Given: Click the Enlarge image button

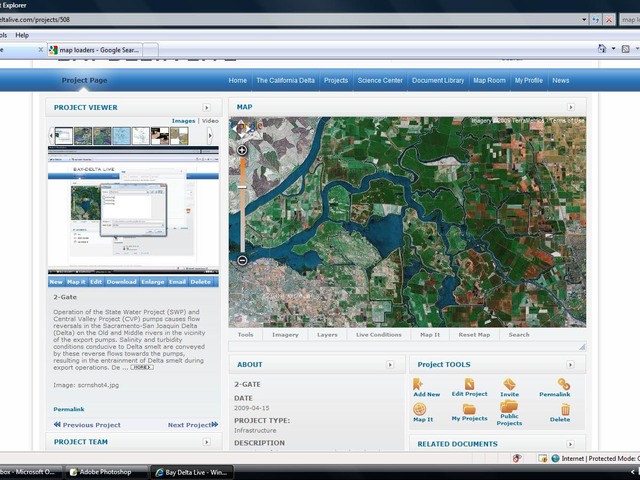Looking at the screenshot, I should 153,282.
